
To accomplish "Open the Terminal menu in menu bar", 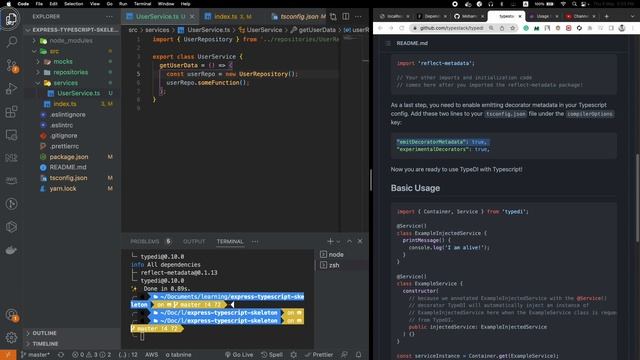I will (142, 4).
